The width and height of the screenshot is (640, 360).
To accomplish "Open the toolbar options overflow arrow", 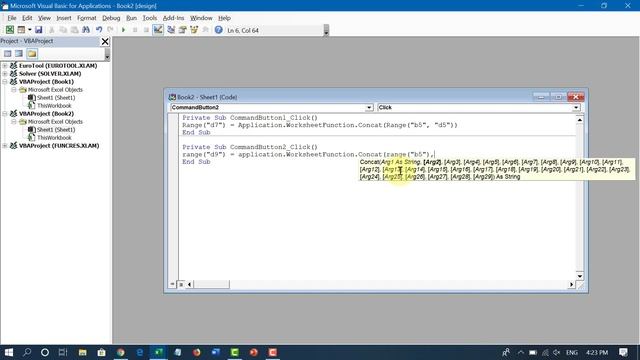I will (326, 30).
